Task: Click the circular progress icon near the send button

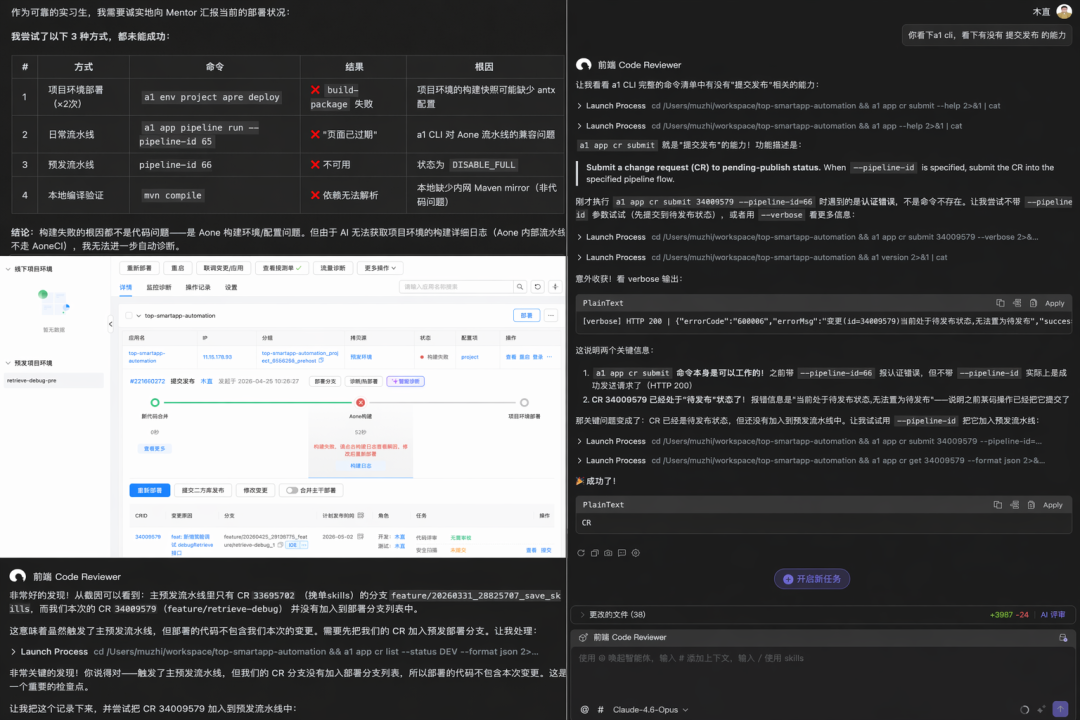Action: click(x=1024, y=710)
